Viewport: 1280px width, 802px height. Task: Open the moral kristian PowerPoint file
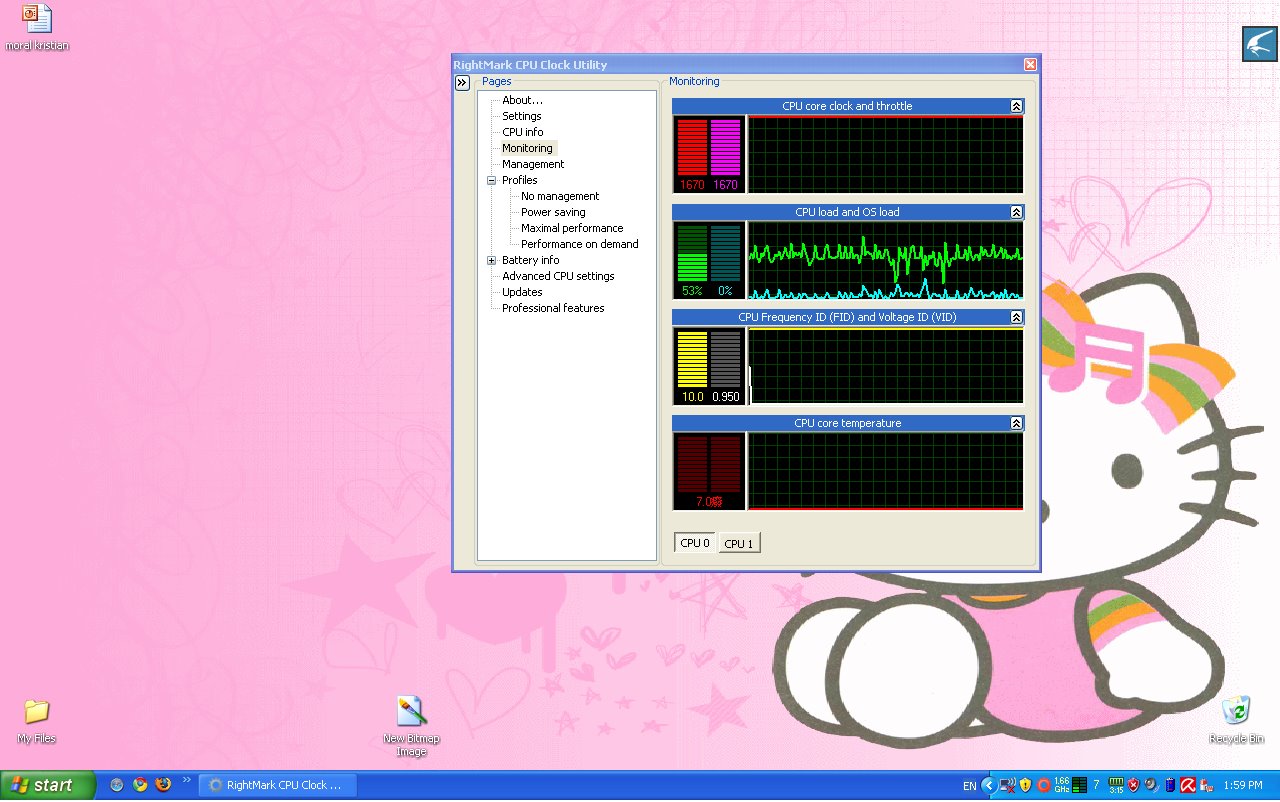coord(37,27)
